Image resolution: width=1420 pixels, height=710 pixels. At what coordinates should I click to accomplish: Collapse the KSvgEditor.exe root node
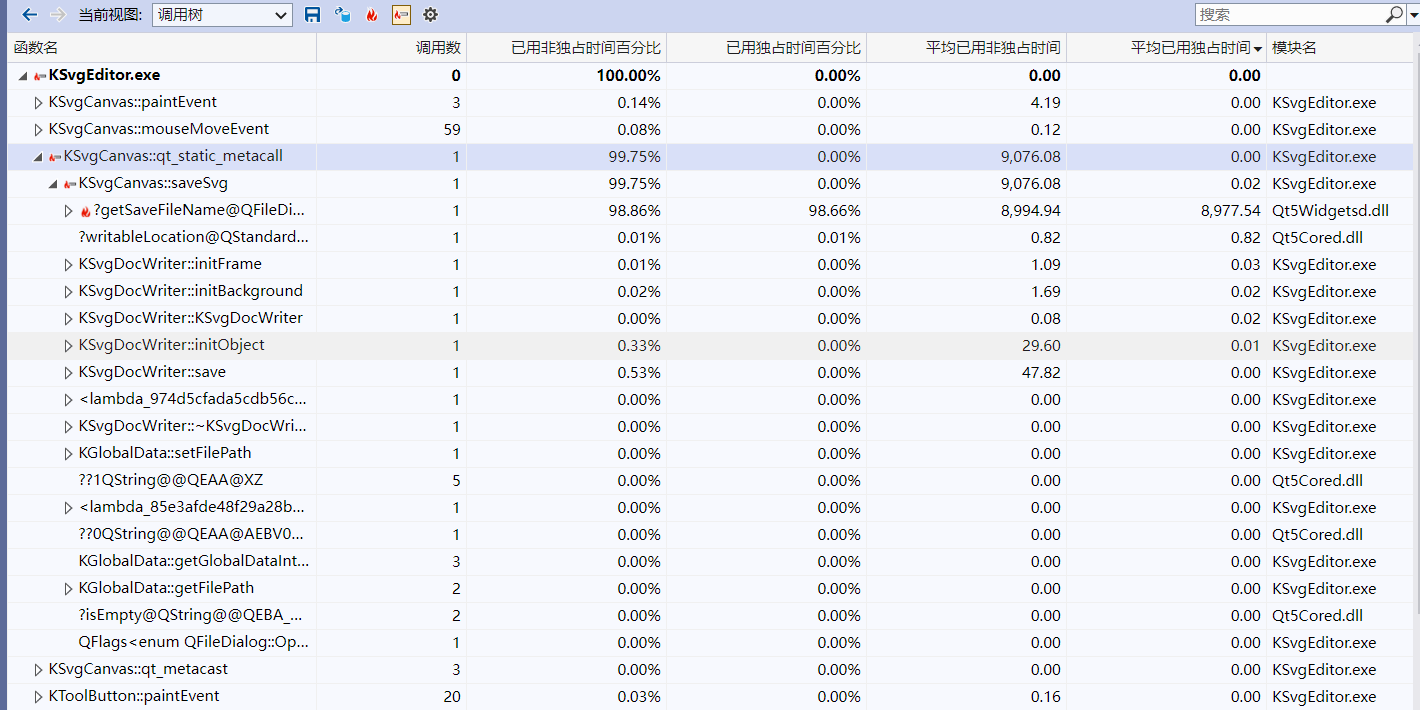[23, 75]
